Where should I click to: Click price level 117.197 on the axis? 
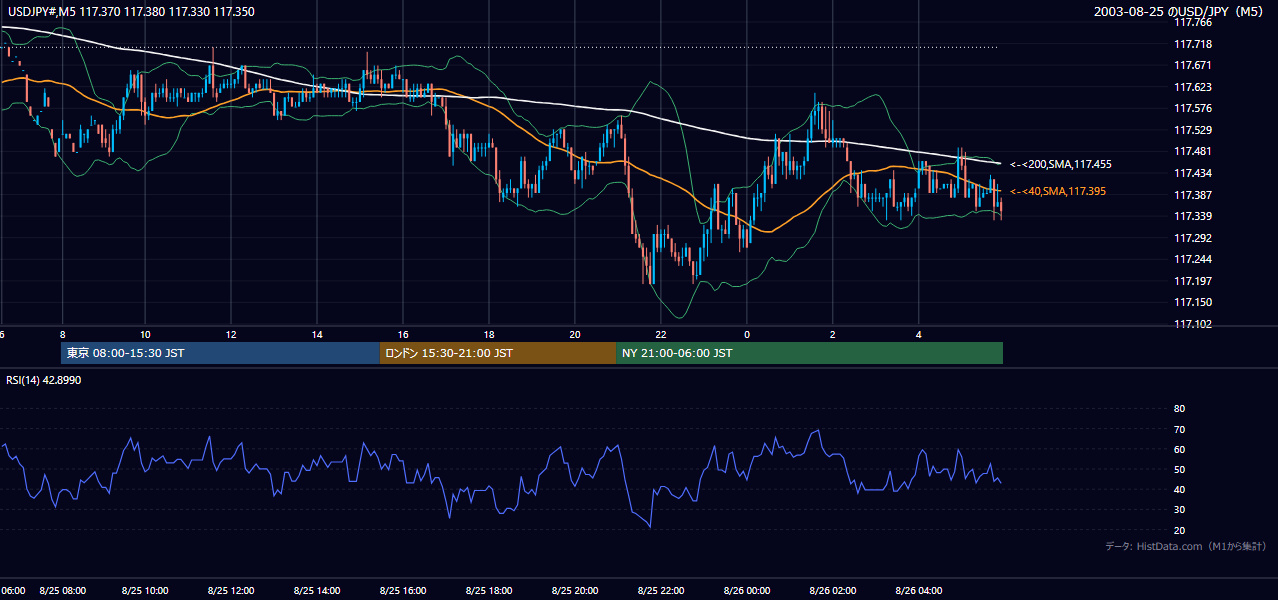1192,281
